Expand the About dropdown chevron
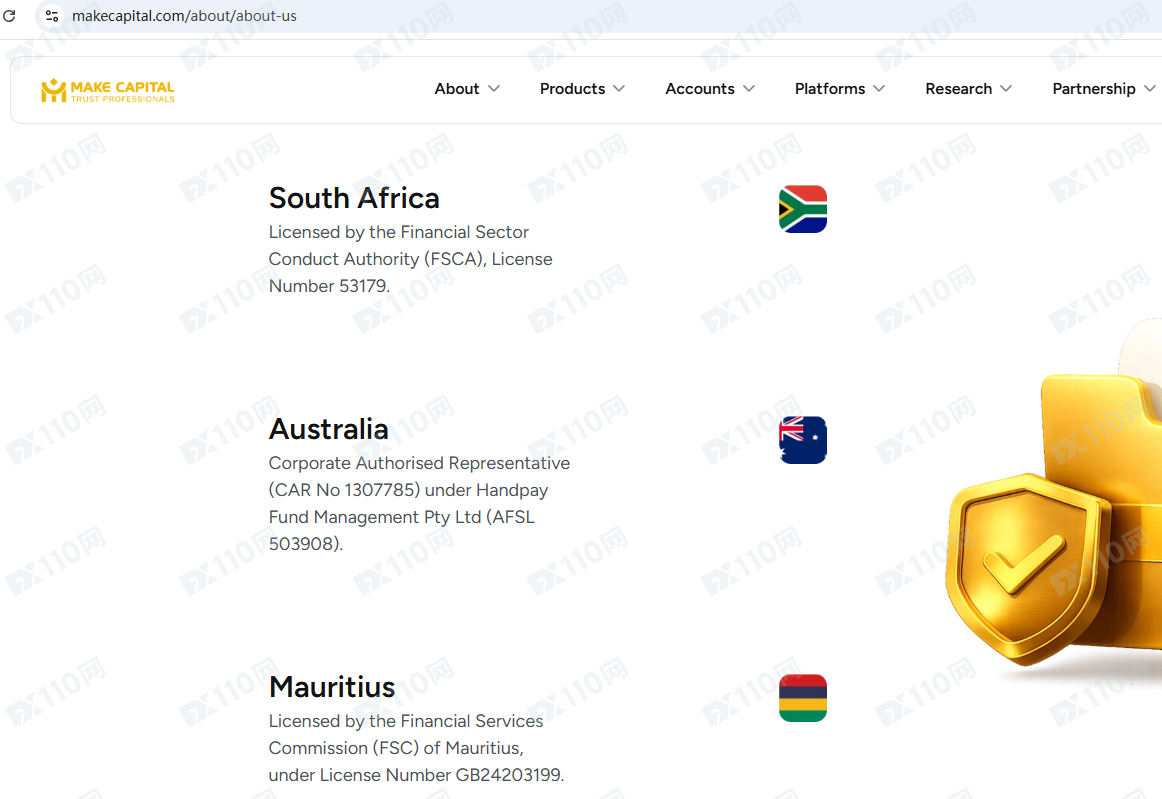 494,89
